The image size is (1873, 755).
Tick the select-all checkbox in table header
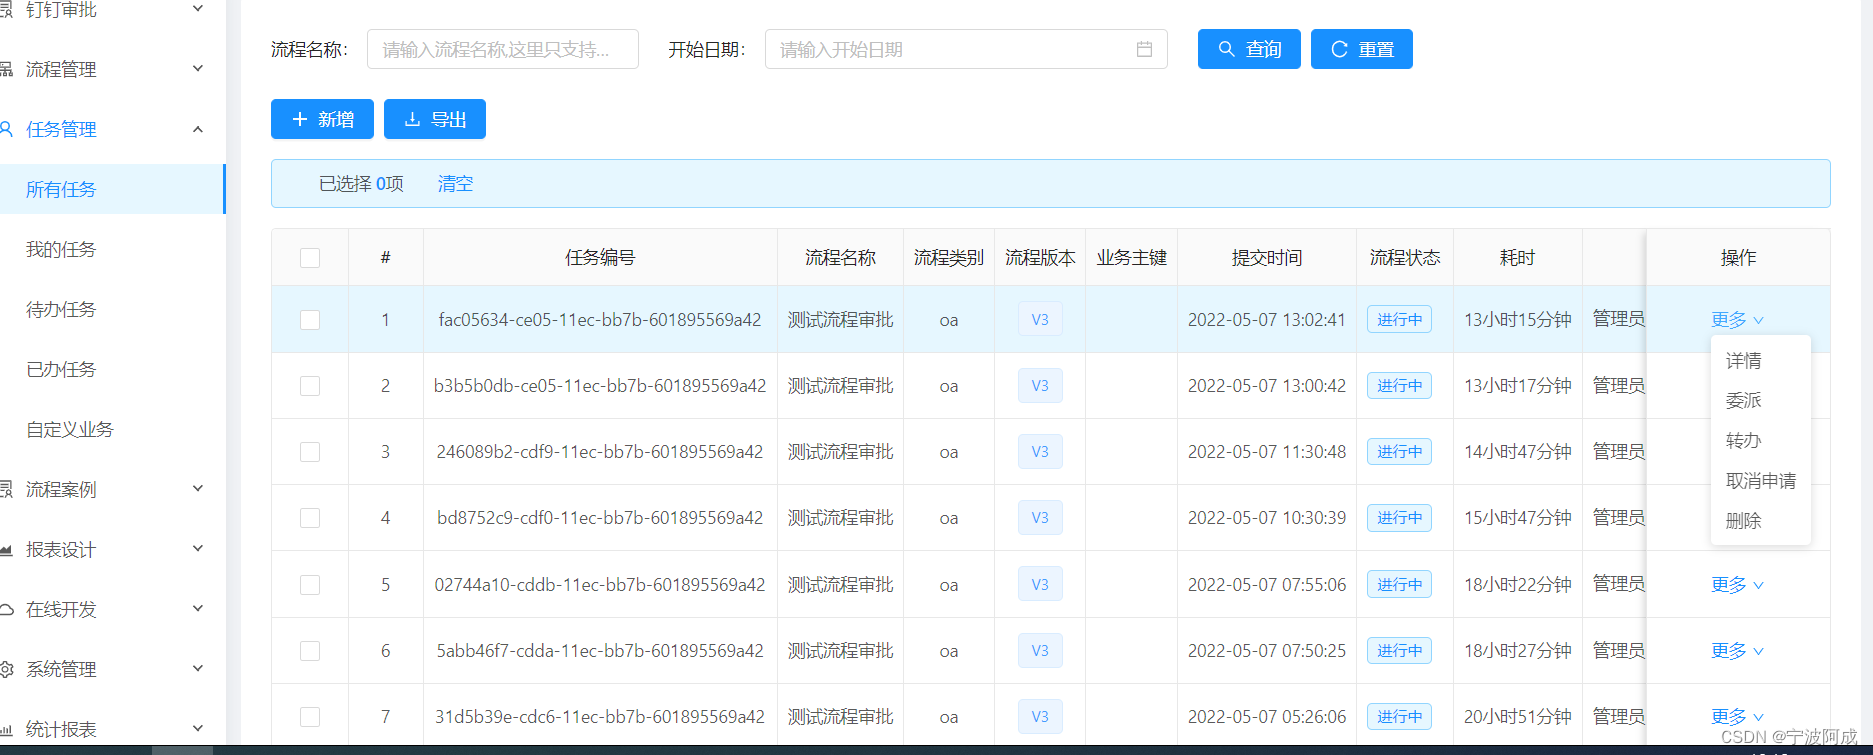(310, 258)
